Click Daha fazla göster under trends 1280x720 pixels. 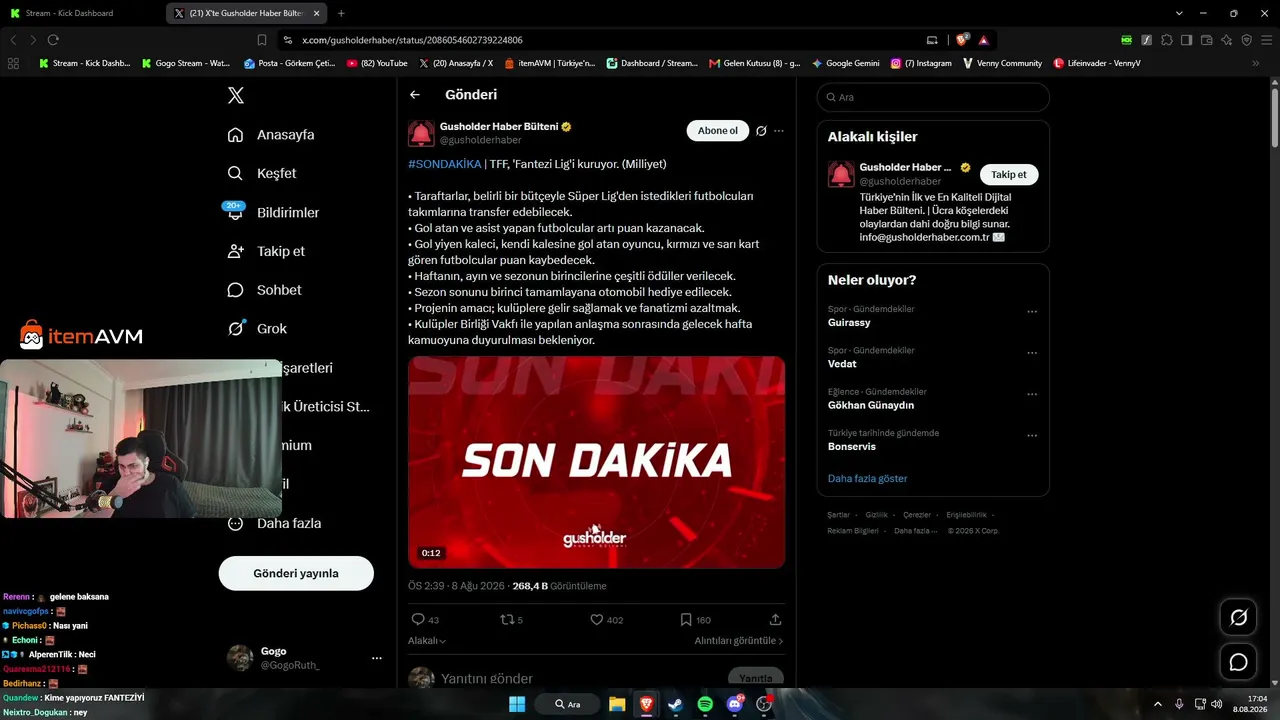(x=868, y=479)
